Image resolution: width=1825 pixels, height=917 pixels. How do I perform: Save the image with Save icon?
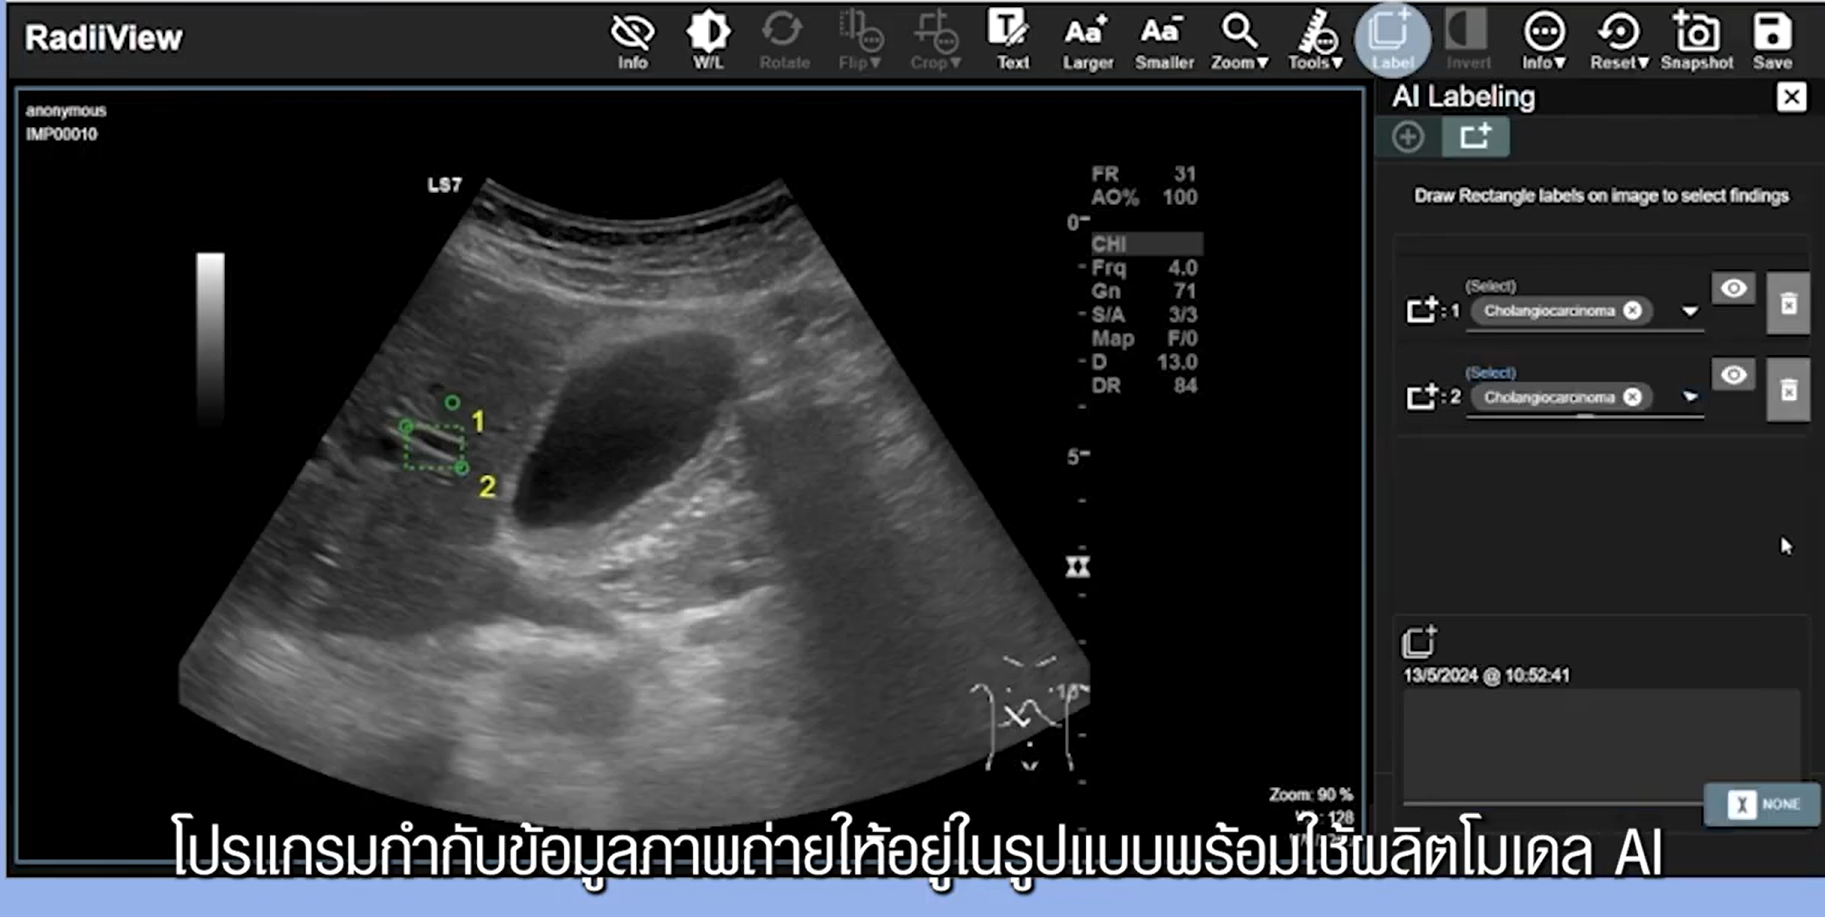pyautogui.click(x=1772, y=40)
